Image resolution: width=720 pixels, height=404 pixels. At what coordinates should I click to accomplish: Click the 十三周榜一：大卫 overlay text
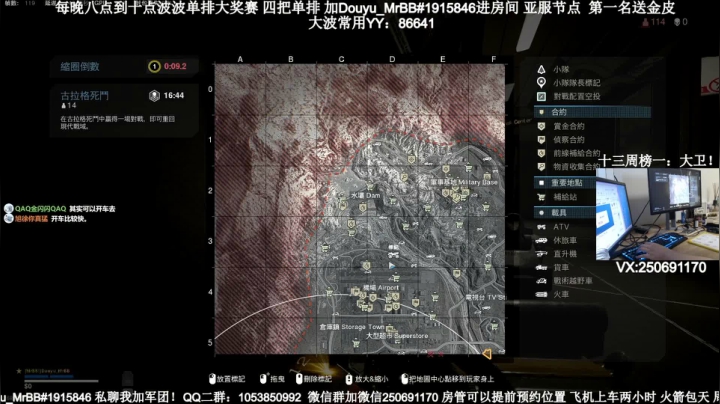pyautogui.click(x=656, y=161)
